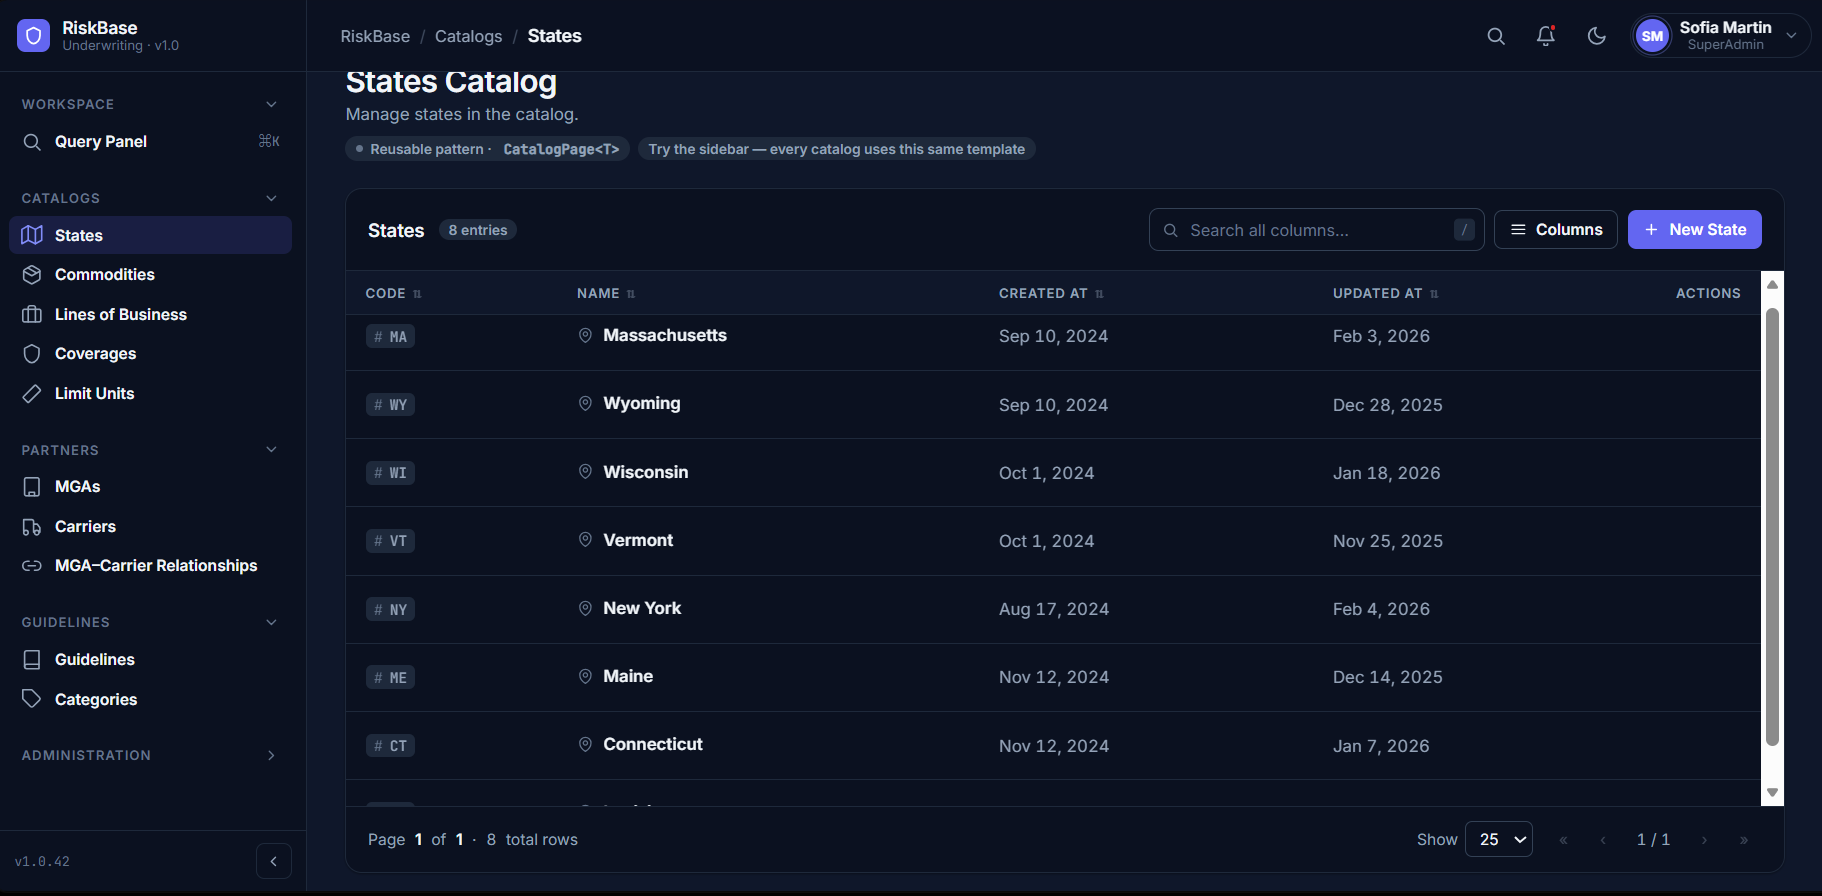Screen dimensions: 1822x896
Task: Focus the Search all columns field
Action: coord(1316,230)
